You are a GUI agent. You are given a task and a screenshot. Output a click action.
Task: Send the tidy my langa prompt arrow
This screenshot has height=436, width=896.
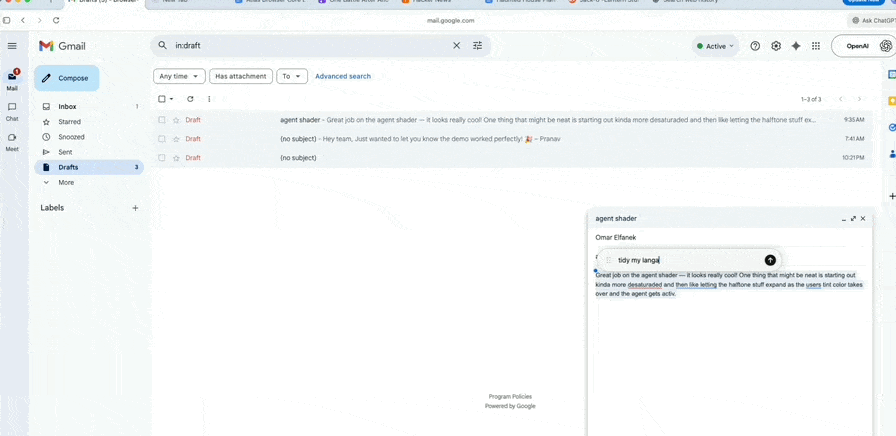[x=770, y=260]
